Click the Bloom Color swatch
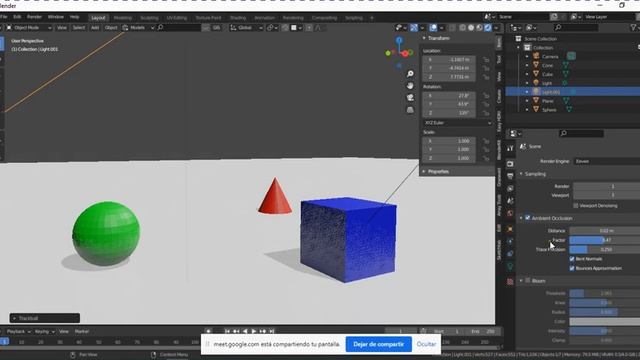 click(x=604, y=322)
